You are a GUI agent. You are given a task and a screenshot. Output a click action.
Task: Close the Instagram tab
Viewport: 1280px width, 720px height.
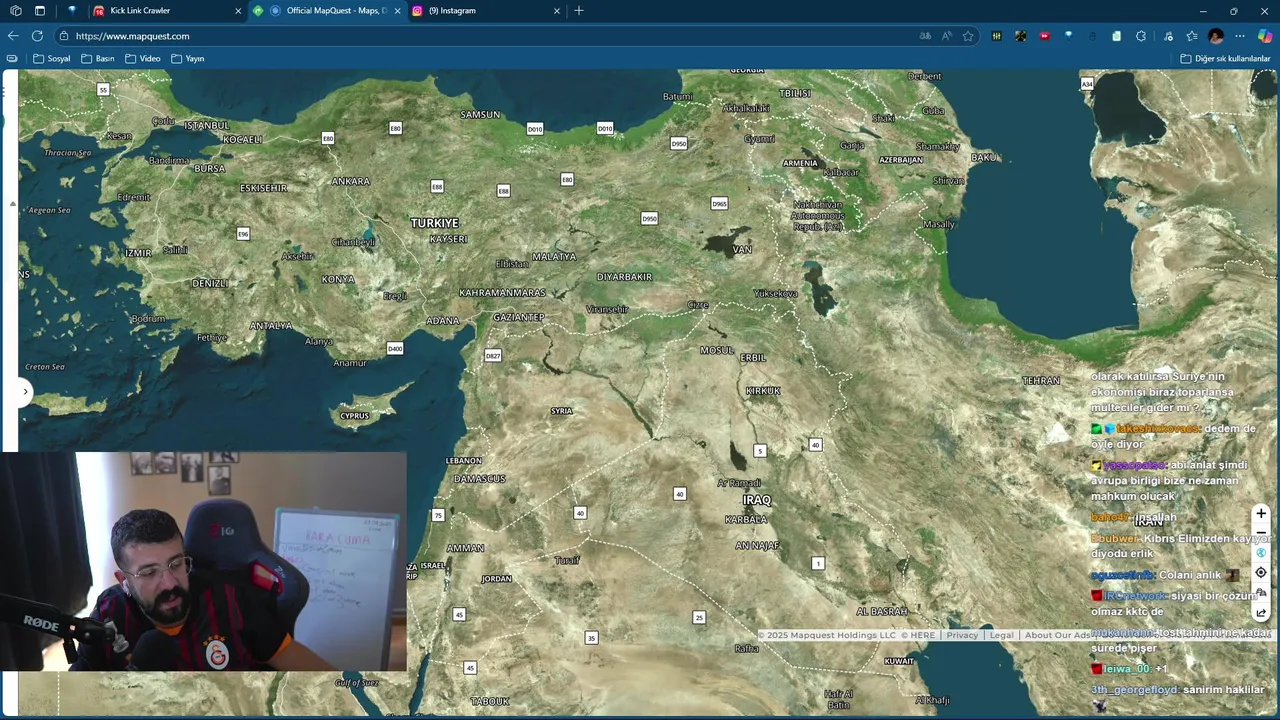tap(557, 10)
